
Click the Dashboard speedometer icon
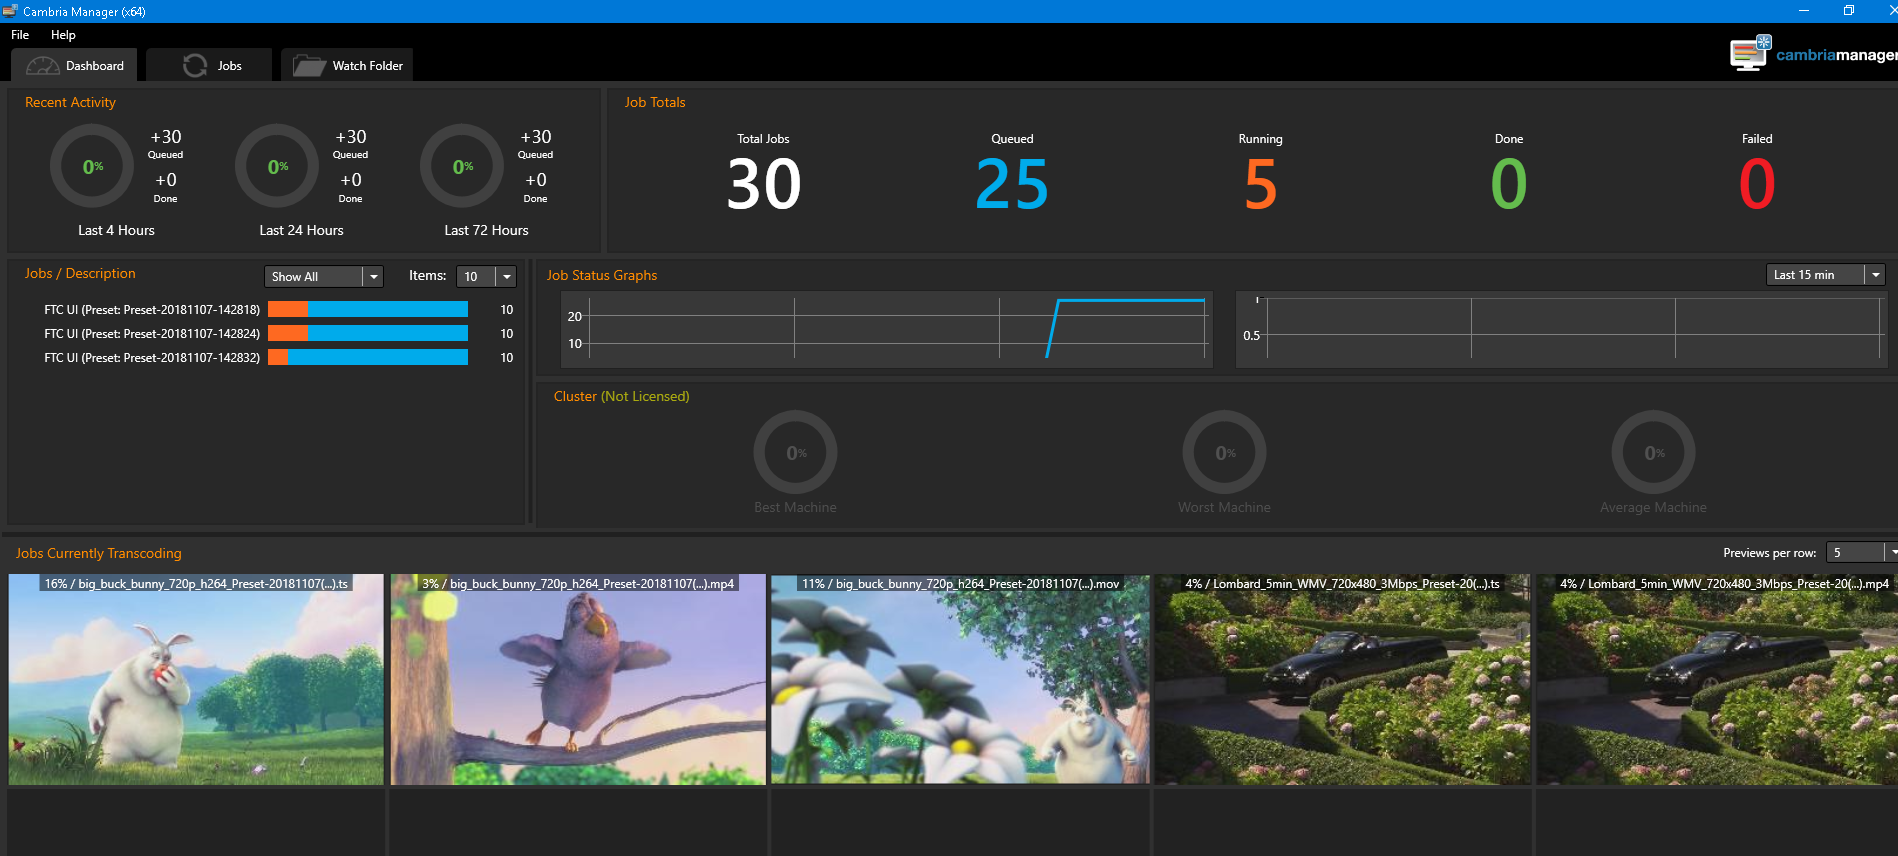(x=42, y=66)
